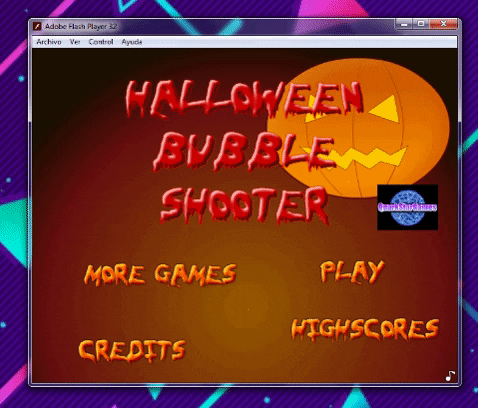The width and height of the screenshot is (478, 408).
Task: Close the Flash Player window
Action: point(443,24)
